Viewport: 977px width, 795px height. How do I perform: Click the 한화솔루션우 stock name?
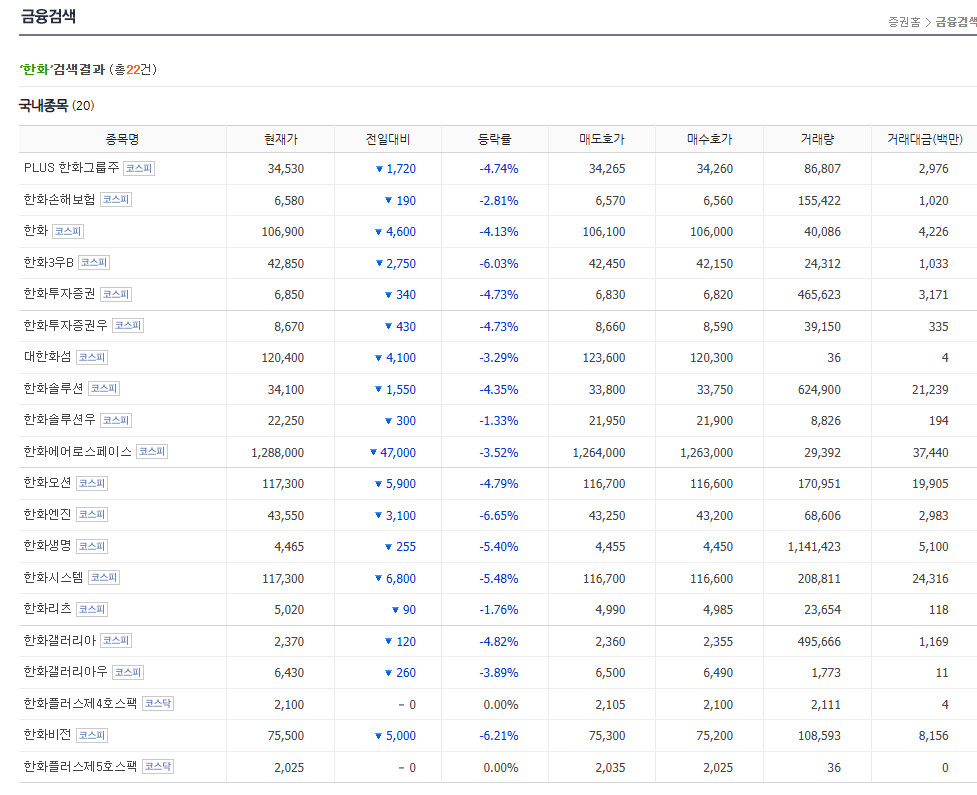coord(59,419)
